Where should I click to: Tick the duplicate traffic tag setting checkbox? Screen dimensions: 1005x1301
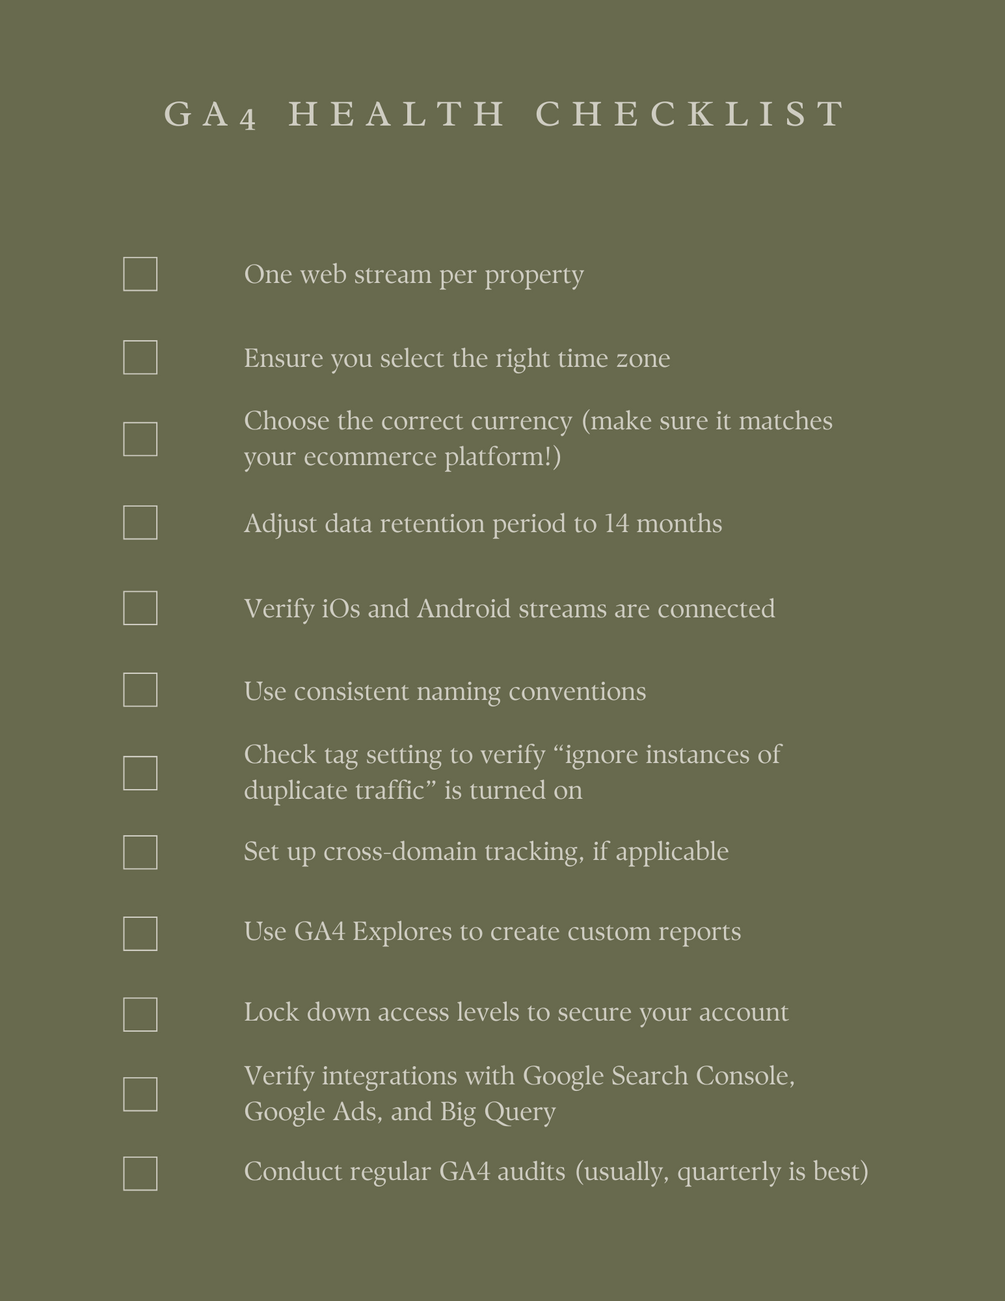point(140,773)
